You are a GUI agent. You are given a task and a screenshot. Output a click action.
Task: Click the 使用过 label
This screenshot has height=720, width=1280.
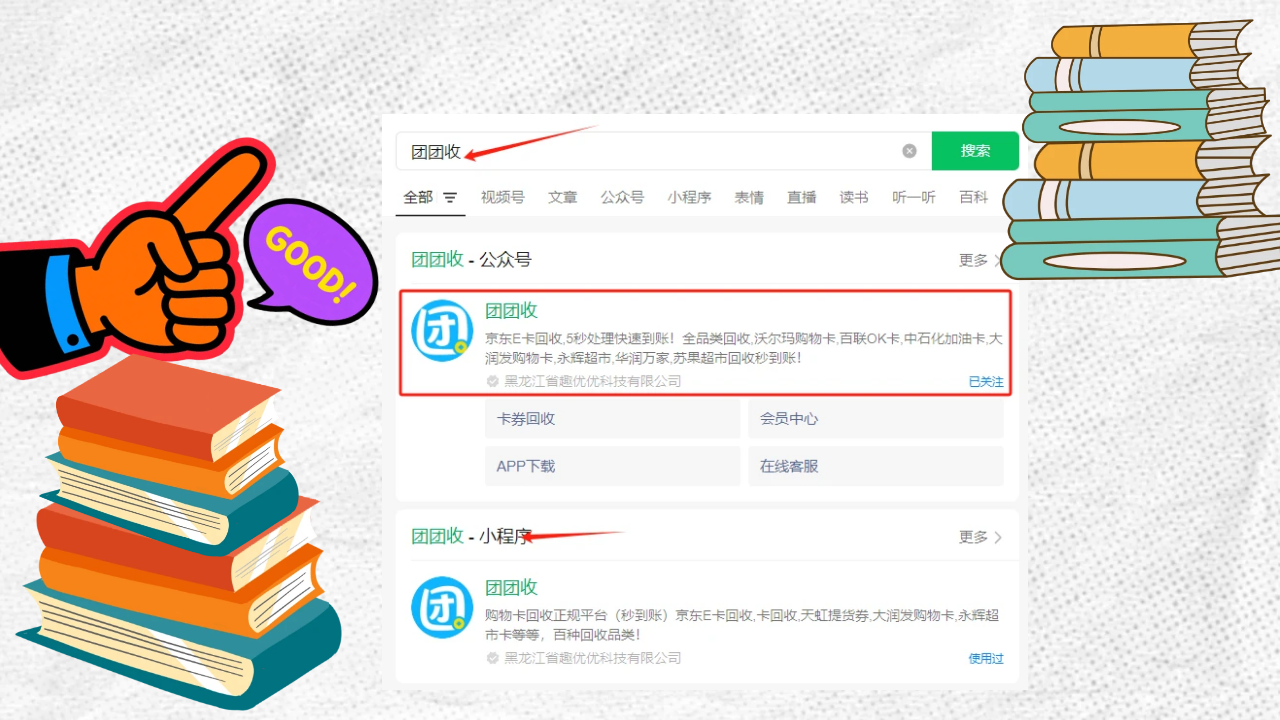tap(986, 659)
